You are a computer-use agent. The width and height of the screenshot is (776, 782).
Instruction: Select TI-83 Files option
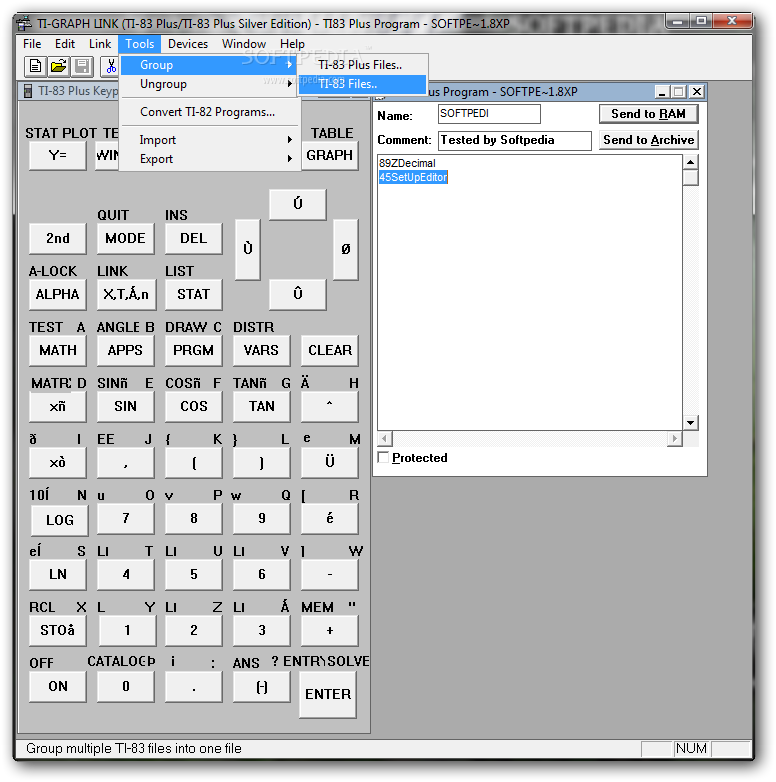[362, 84]
